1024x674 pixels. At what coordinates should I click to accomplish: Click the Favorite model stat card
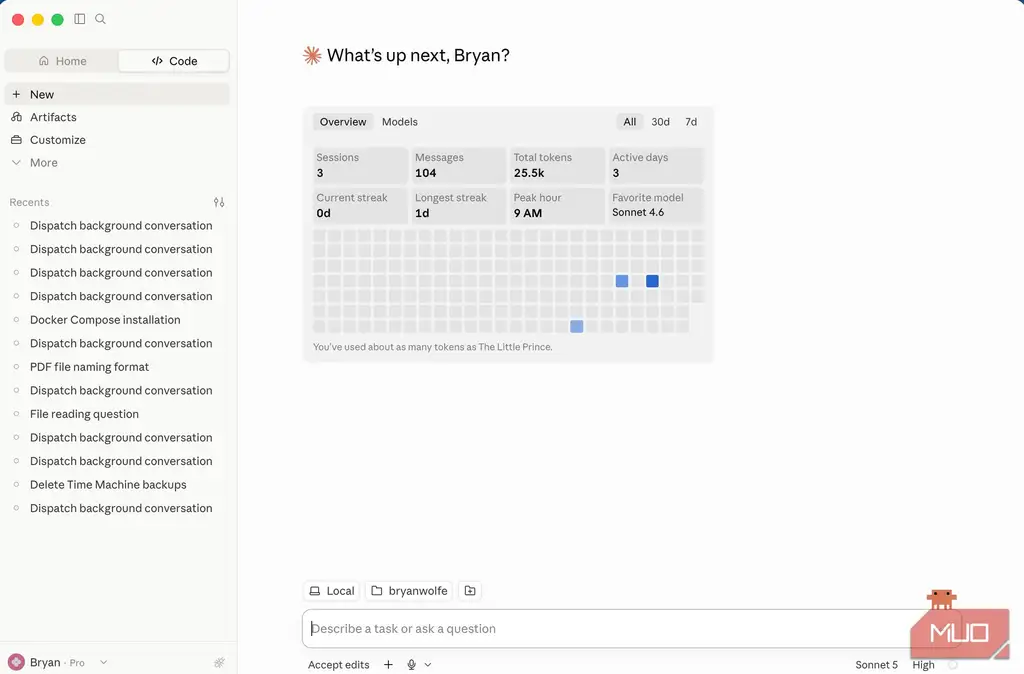point(656,205)
